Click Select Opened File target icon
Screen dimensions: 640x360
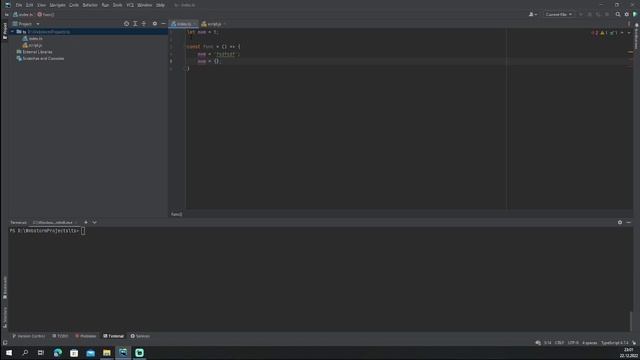tap(127, 24)
